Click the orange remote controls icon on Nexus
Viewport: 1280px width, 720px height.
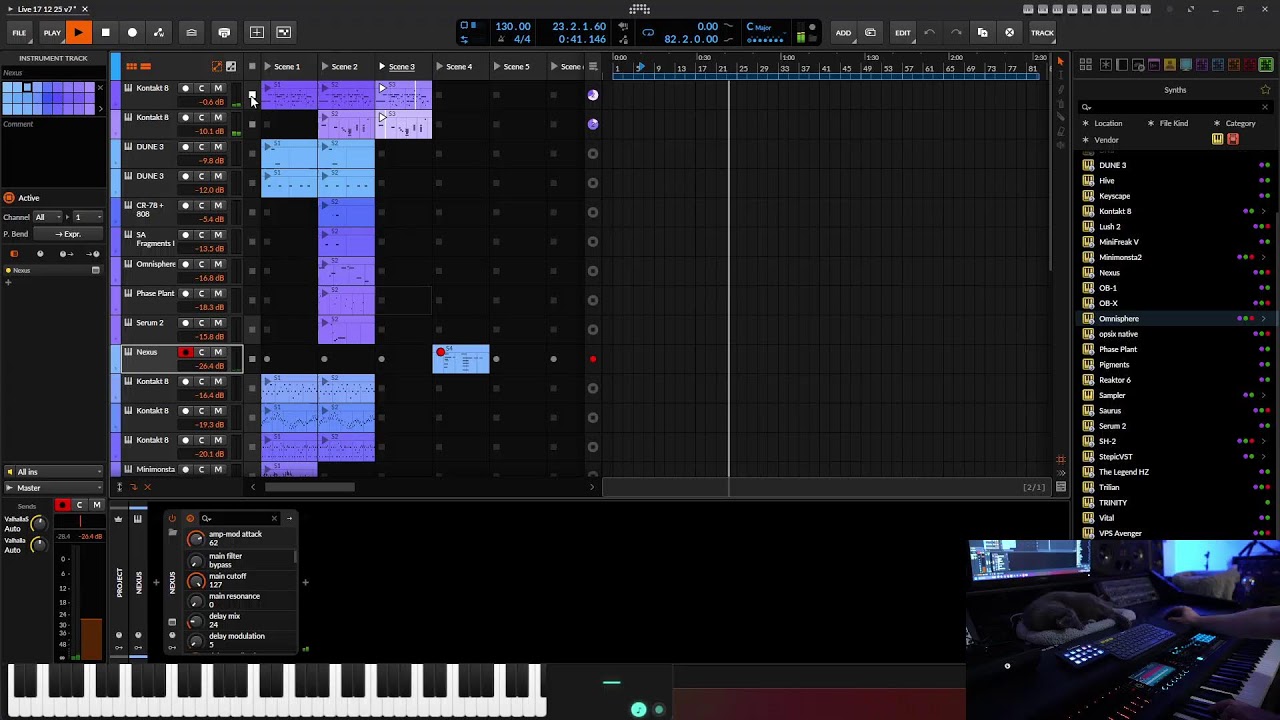point(190,518)
